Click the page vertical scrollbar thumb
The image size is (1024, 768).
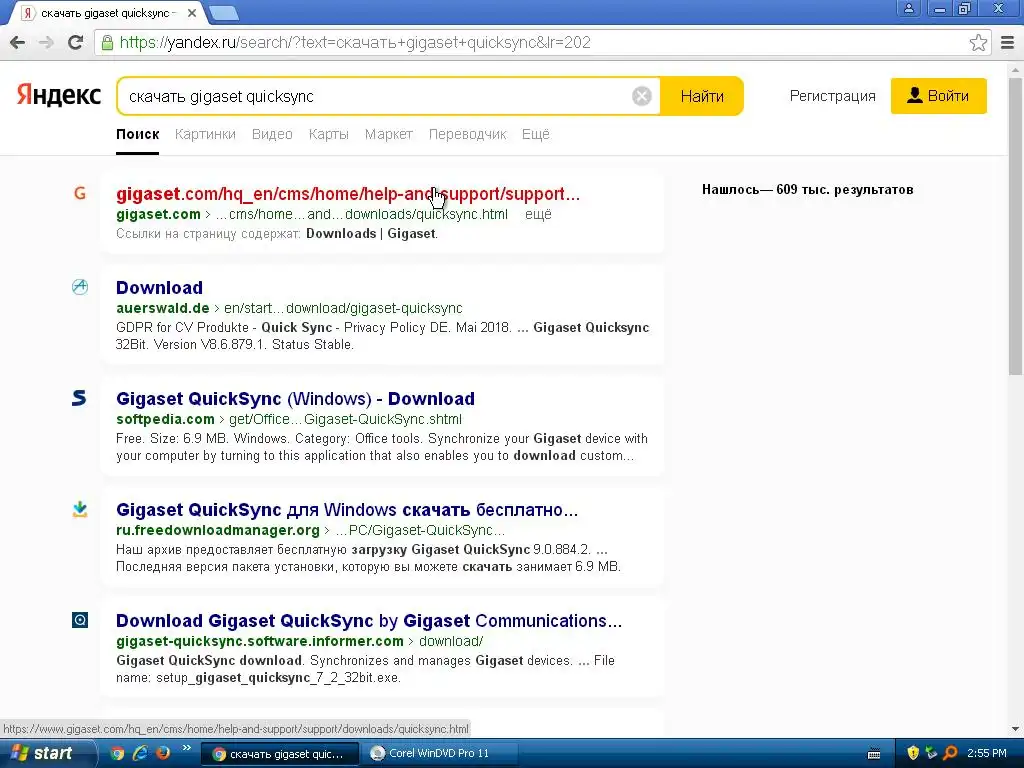pos(1015,225)
